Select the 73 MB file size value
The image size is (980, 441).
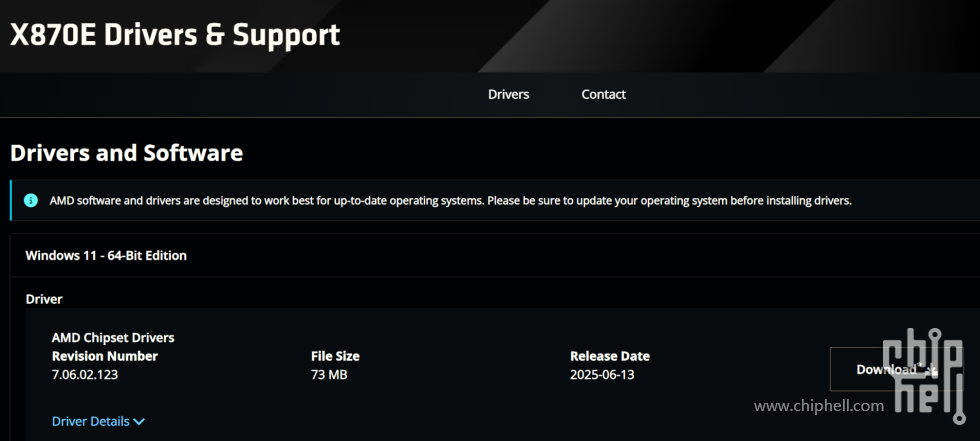[329, 375]
